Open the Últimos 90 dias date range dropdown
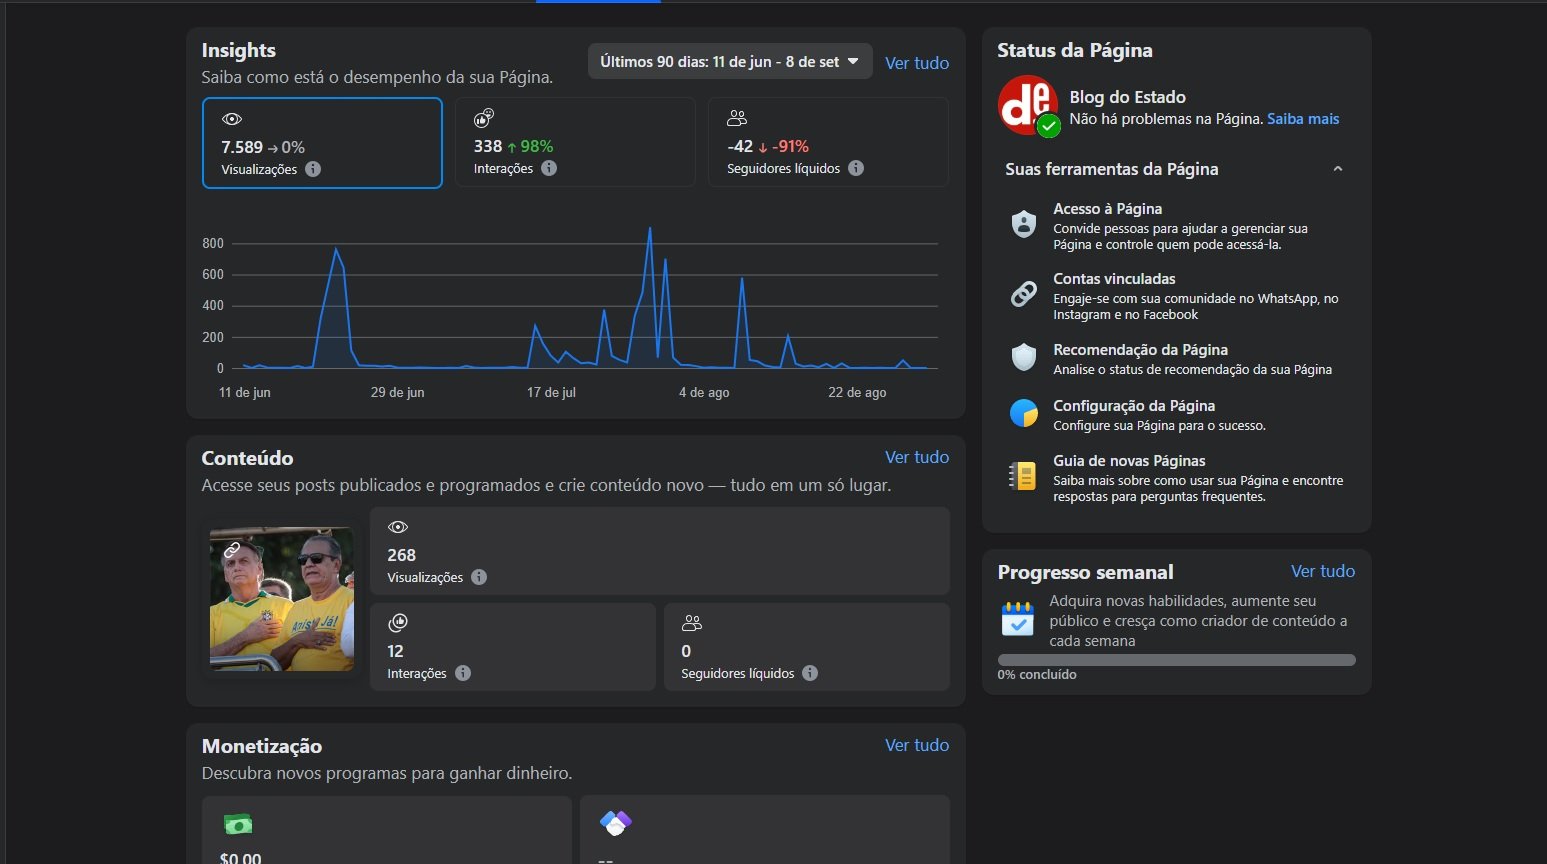The height and width of the screenshot is (864, 1547). (x=729, y=62)
